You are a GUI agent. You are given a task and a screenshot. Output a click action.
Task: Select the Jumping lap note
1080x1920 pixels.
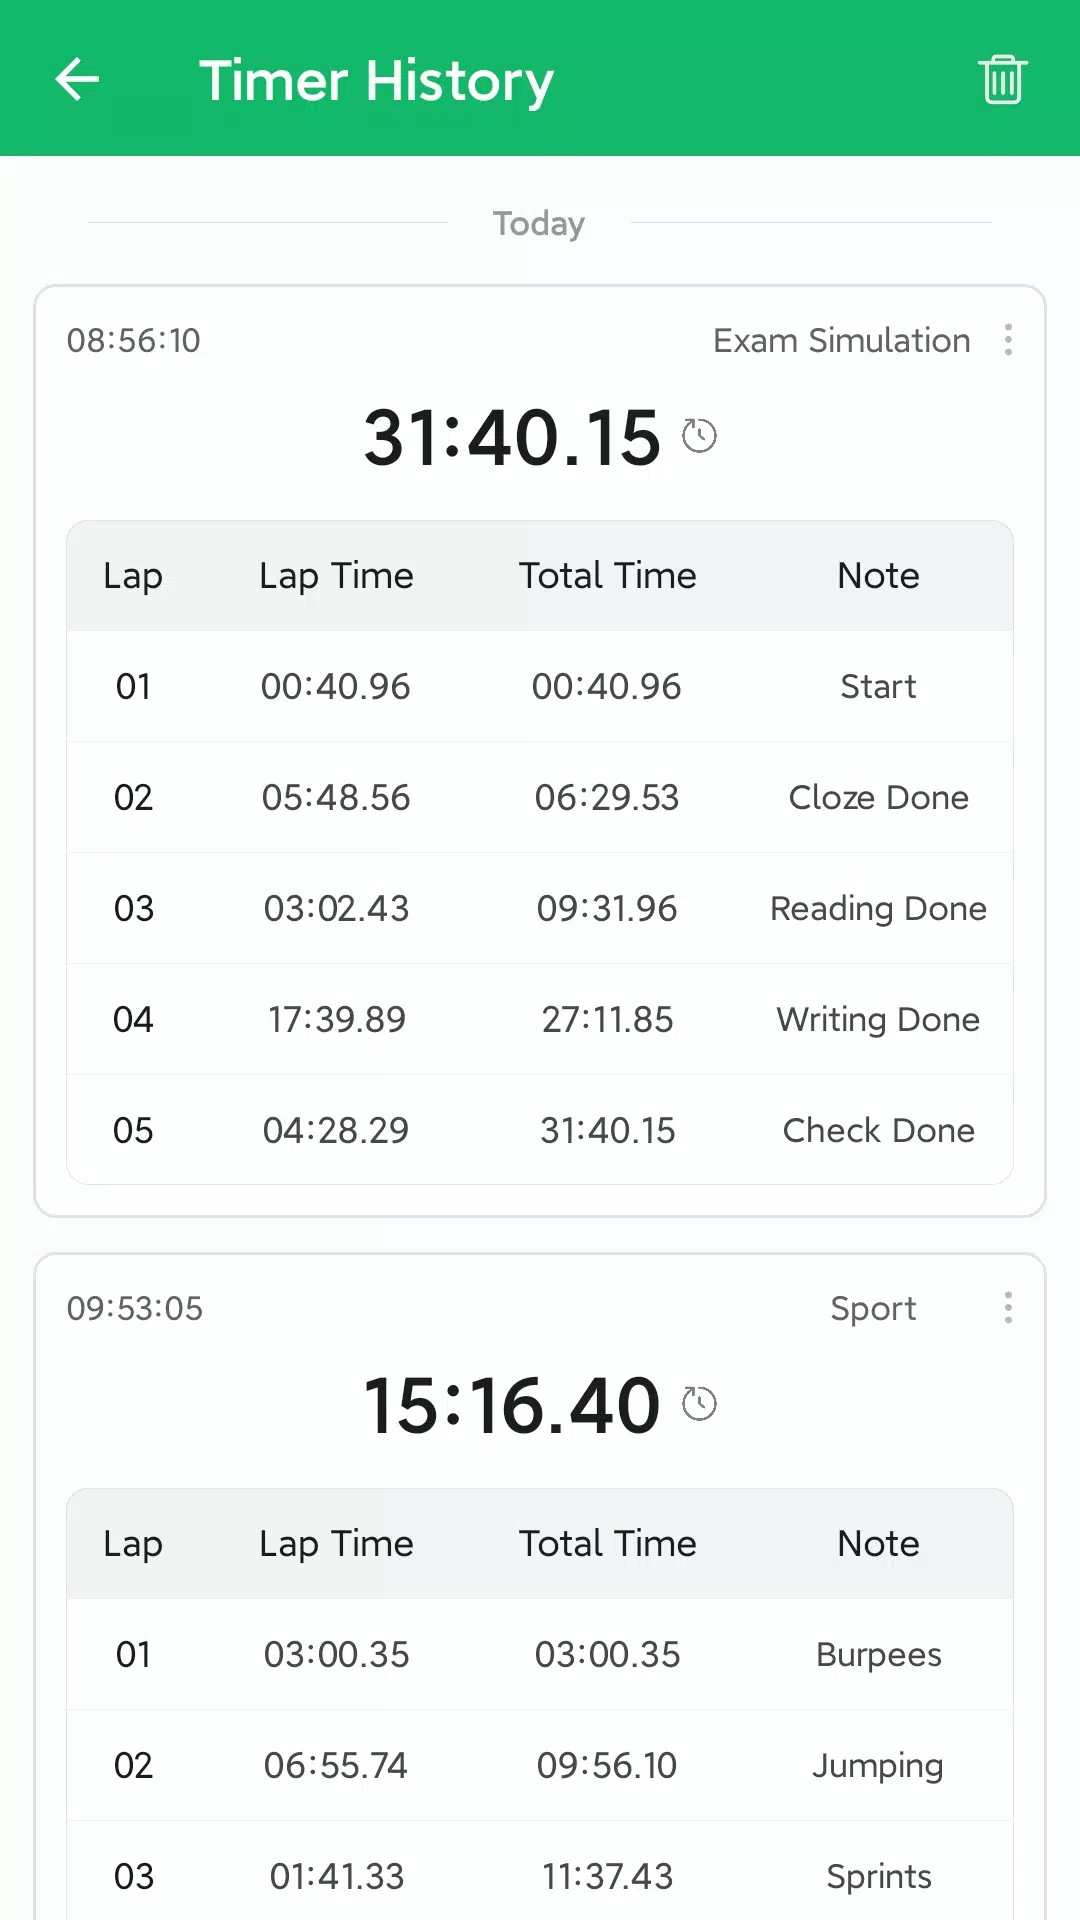878,1766
